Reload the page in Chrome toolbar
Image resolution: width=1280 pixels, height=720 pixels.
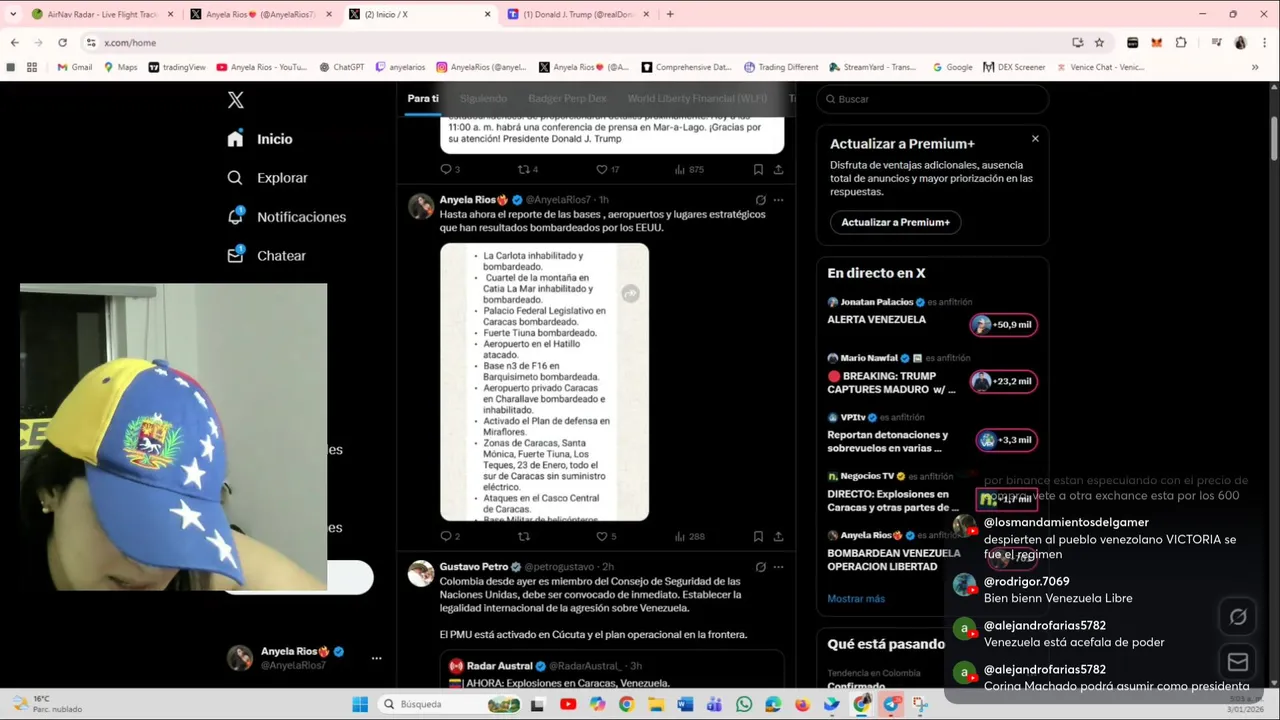pyautogui.click(x=62, y=43)
